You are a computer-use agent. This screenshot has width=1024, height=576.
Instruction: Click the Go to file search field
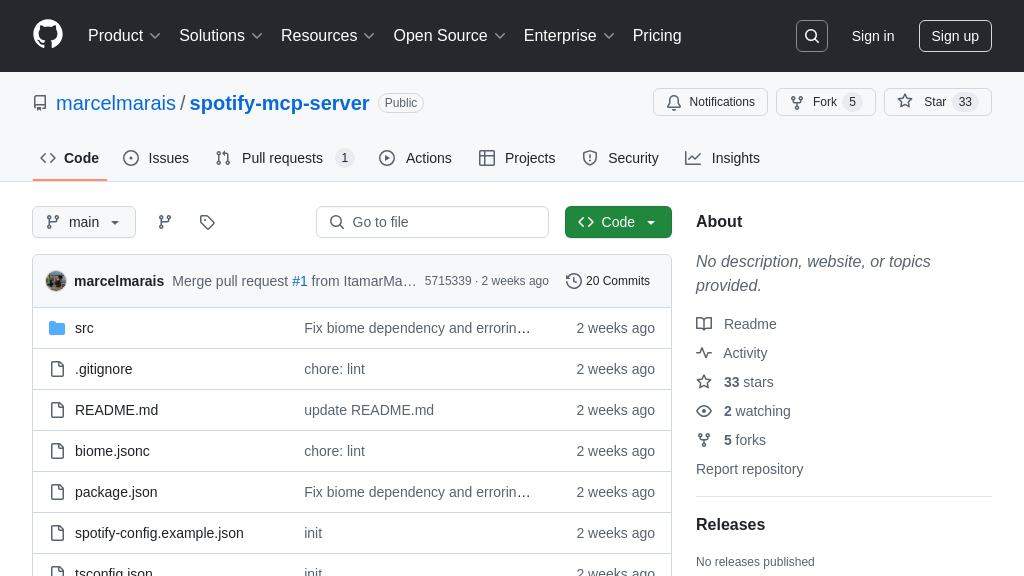pos(432,222)
